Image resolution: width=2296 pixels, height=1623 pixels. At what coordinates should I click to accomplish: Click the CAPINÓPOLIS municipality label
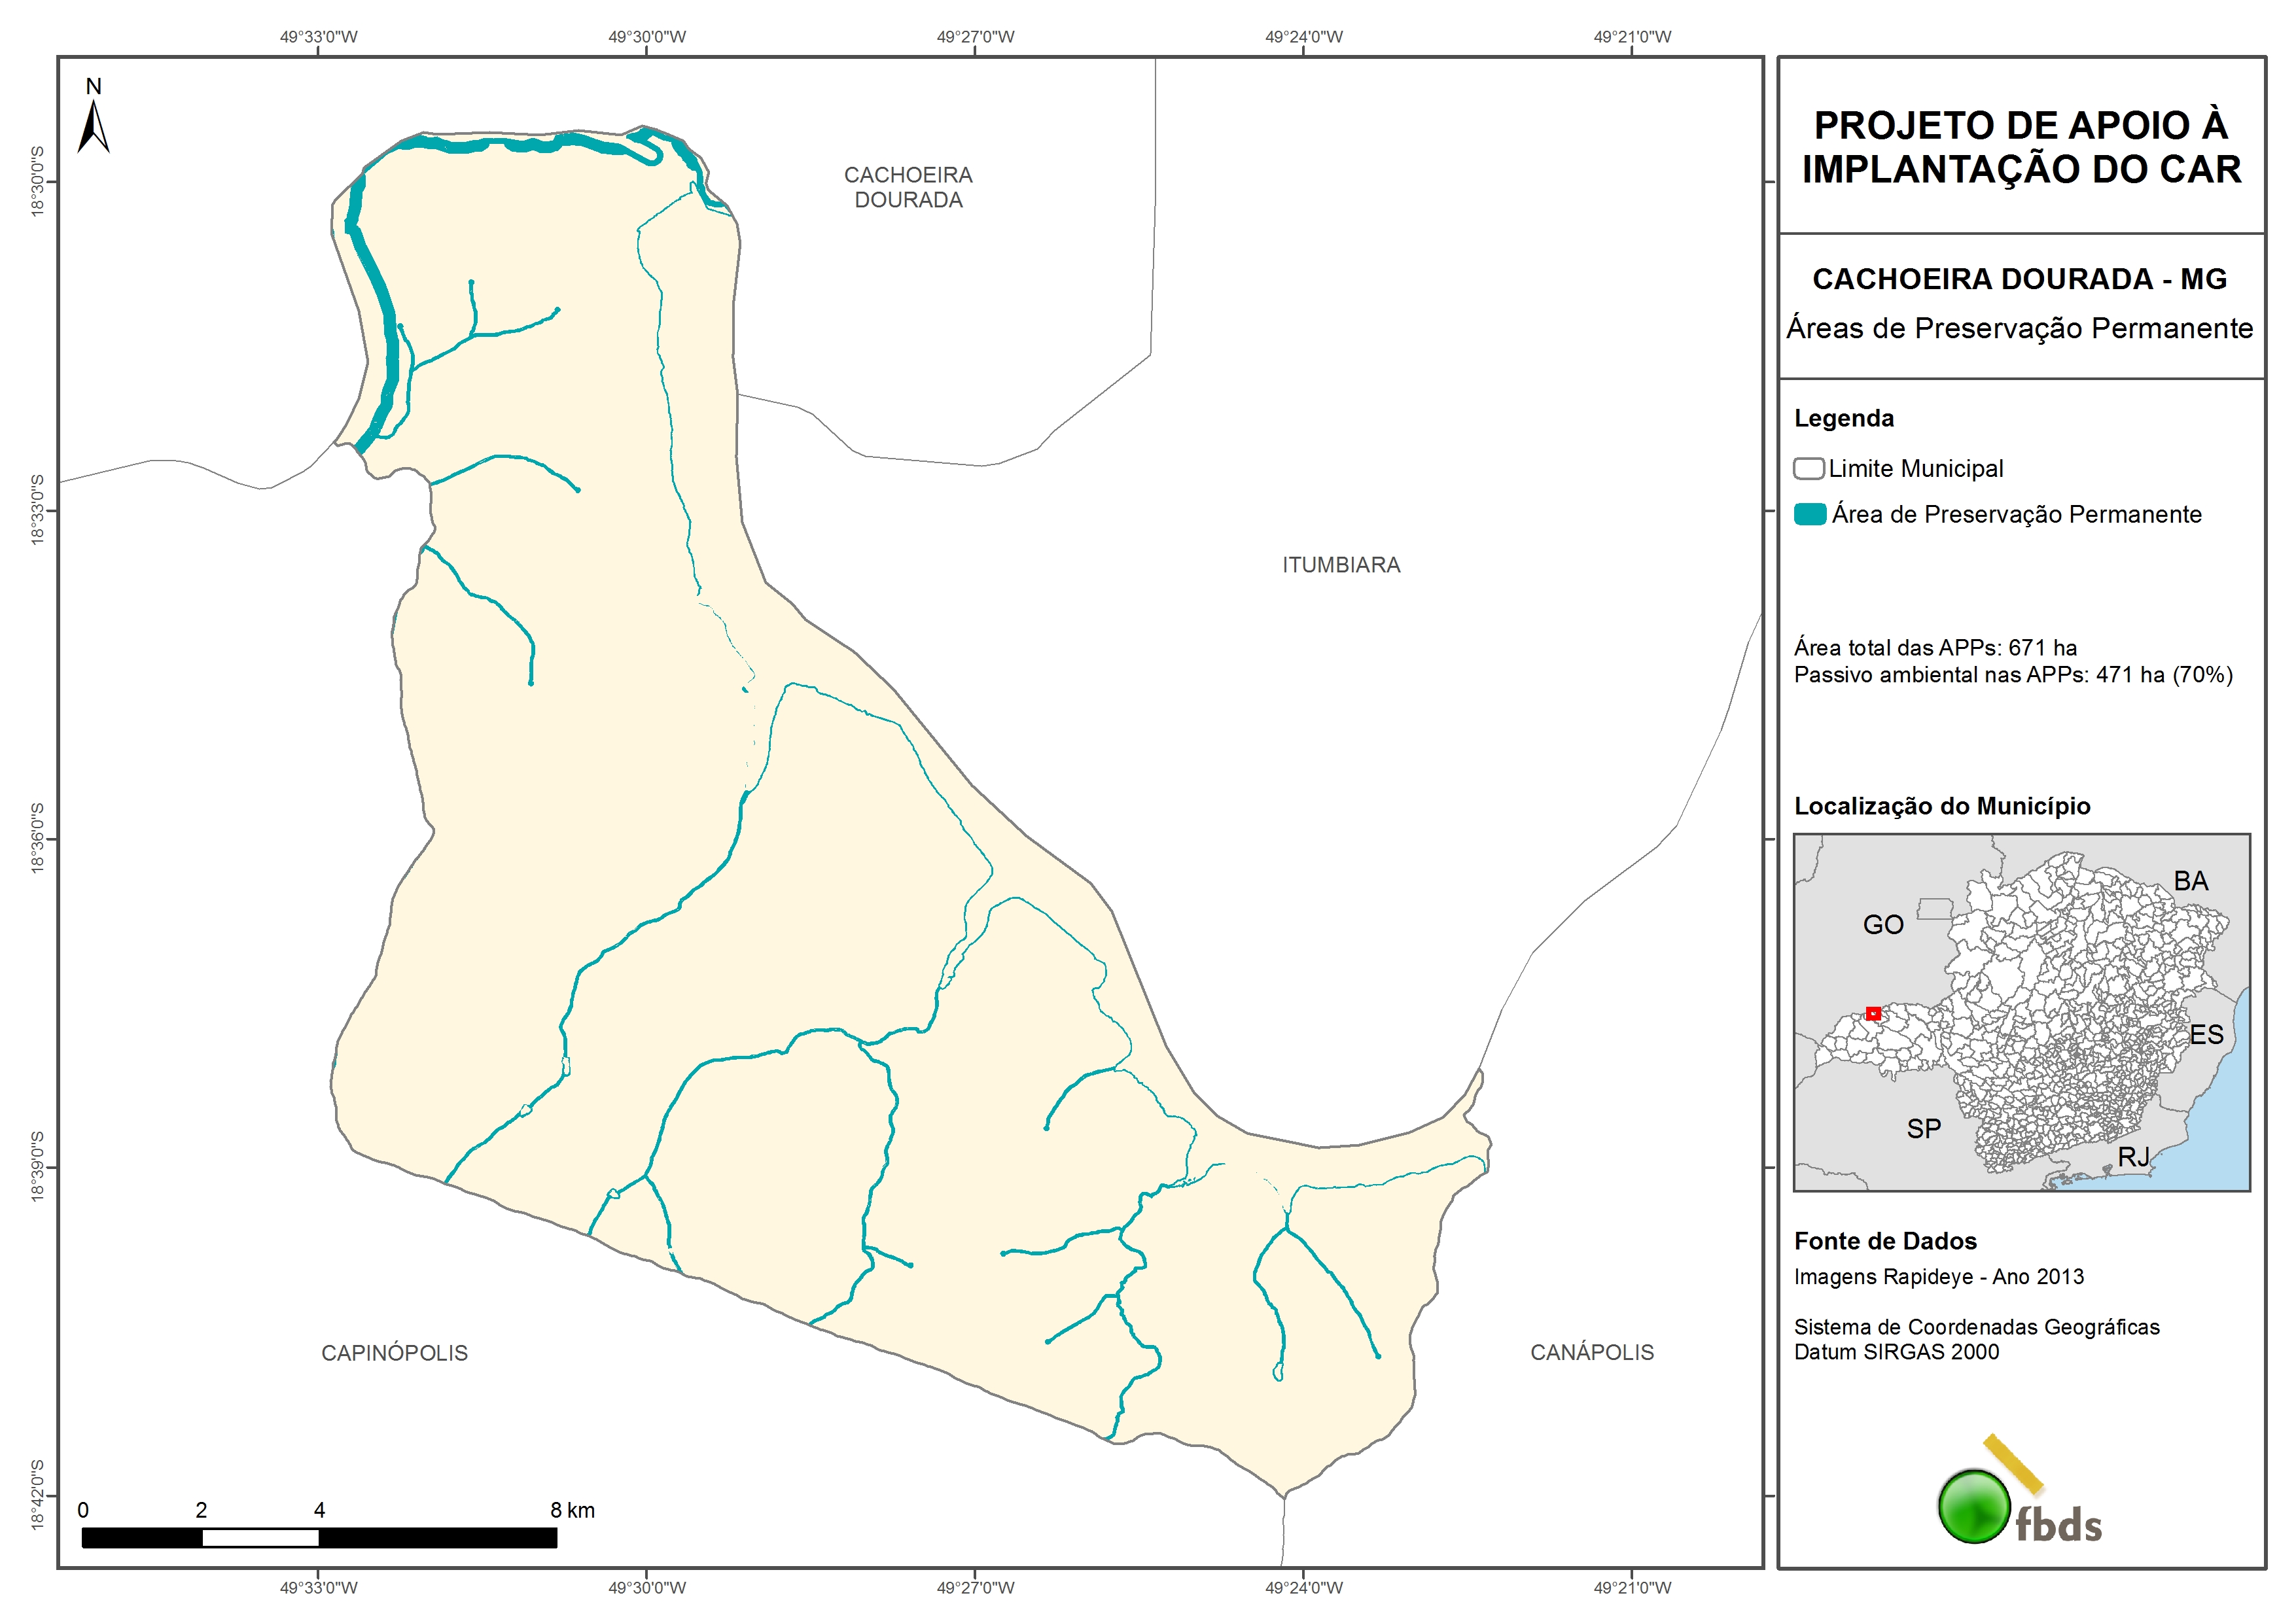(394, 1352)
